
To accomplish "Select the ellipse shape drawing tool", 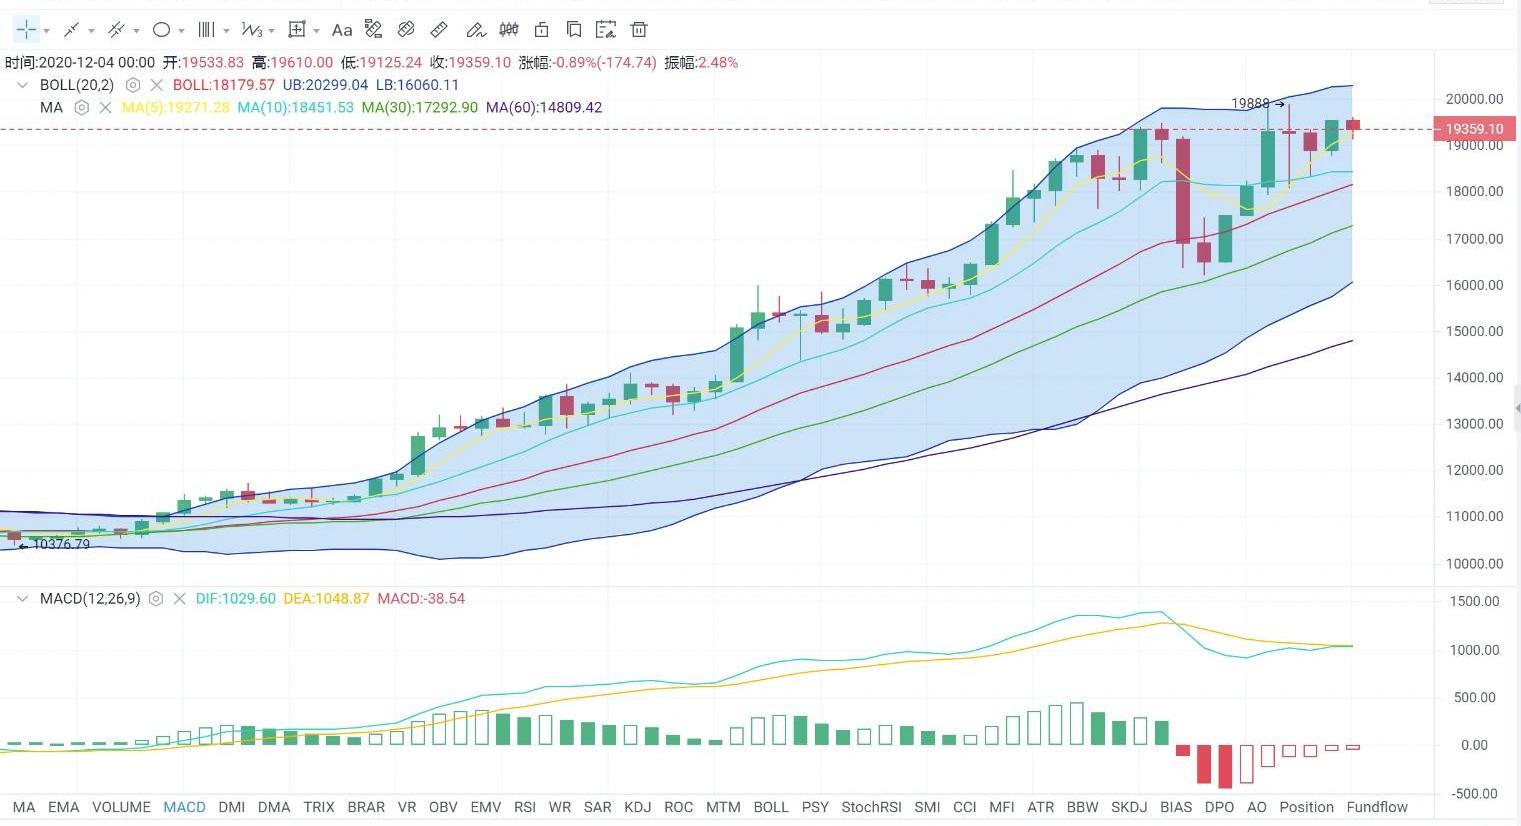I will point(161,30).
